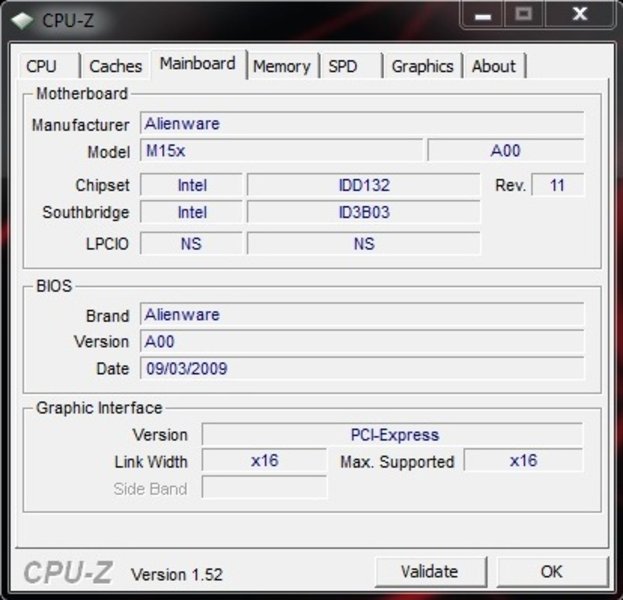The height and width of the screenshot is (600, 623).
Task: Click the BIOS Date field 09/03/2009
Action: click(362, 368)
